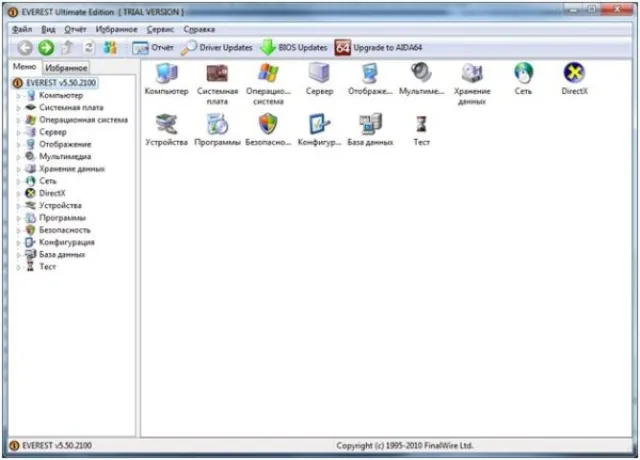The image size is (640, 460).
Task: Click BIOS Updates in the toolbar
Action: pos(293,48)
